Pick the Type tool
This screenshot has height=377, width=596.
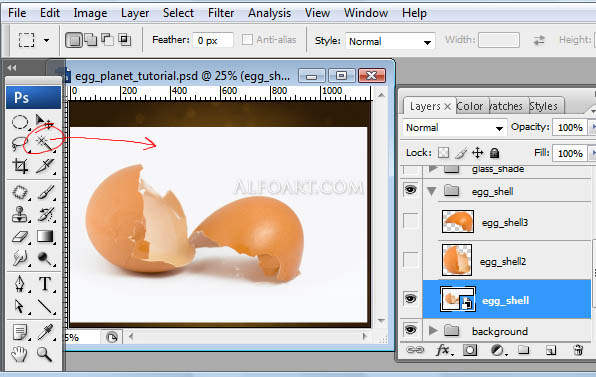point(45,284)
